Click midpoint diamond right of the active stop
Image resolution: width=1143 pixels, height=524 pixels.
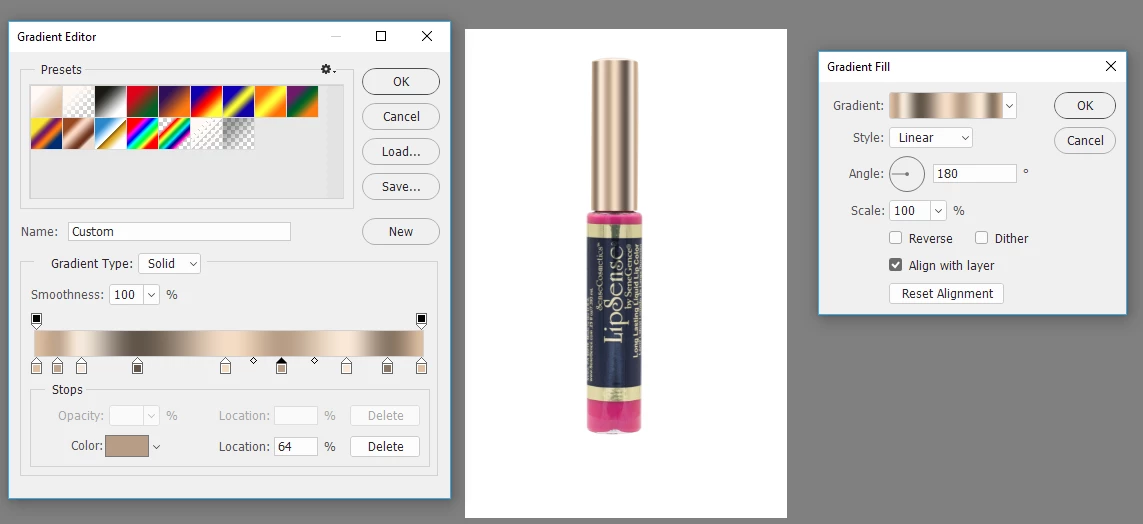(x=314, y=361)
